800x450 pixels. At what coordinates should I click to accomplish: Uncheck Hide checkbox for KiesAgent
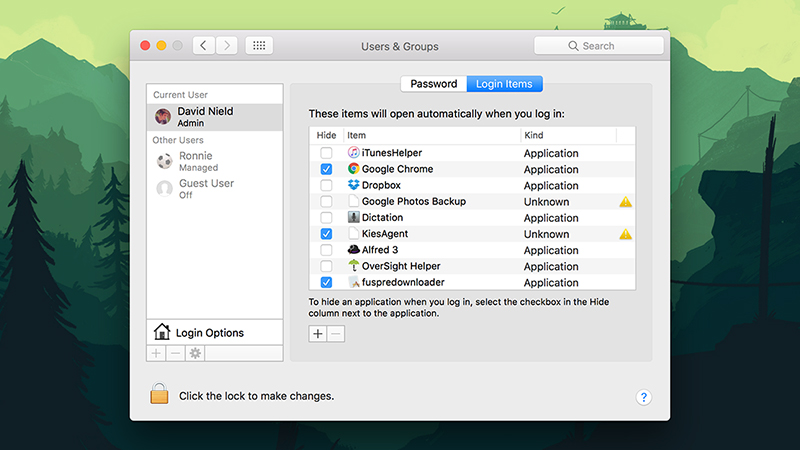(326, 234)
